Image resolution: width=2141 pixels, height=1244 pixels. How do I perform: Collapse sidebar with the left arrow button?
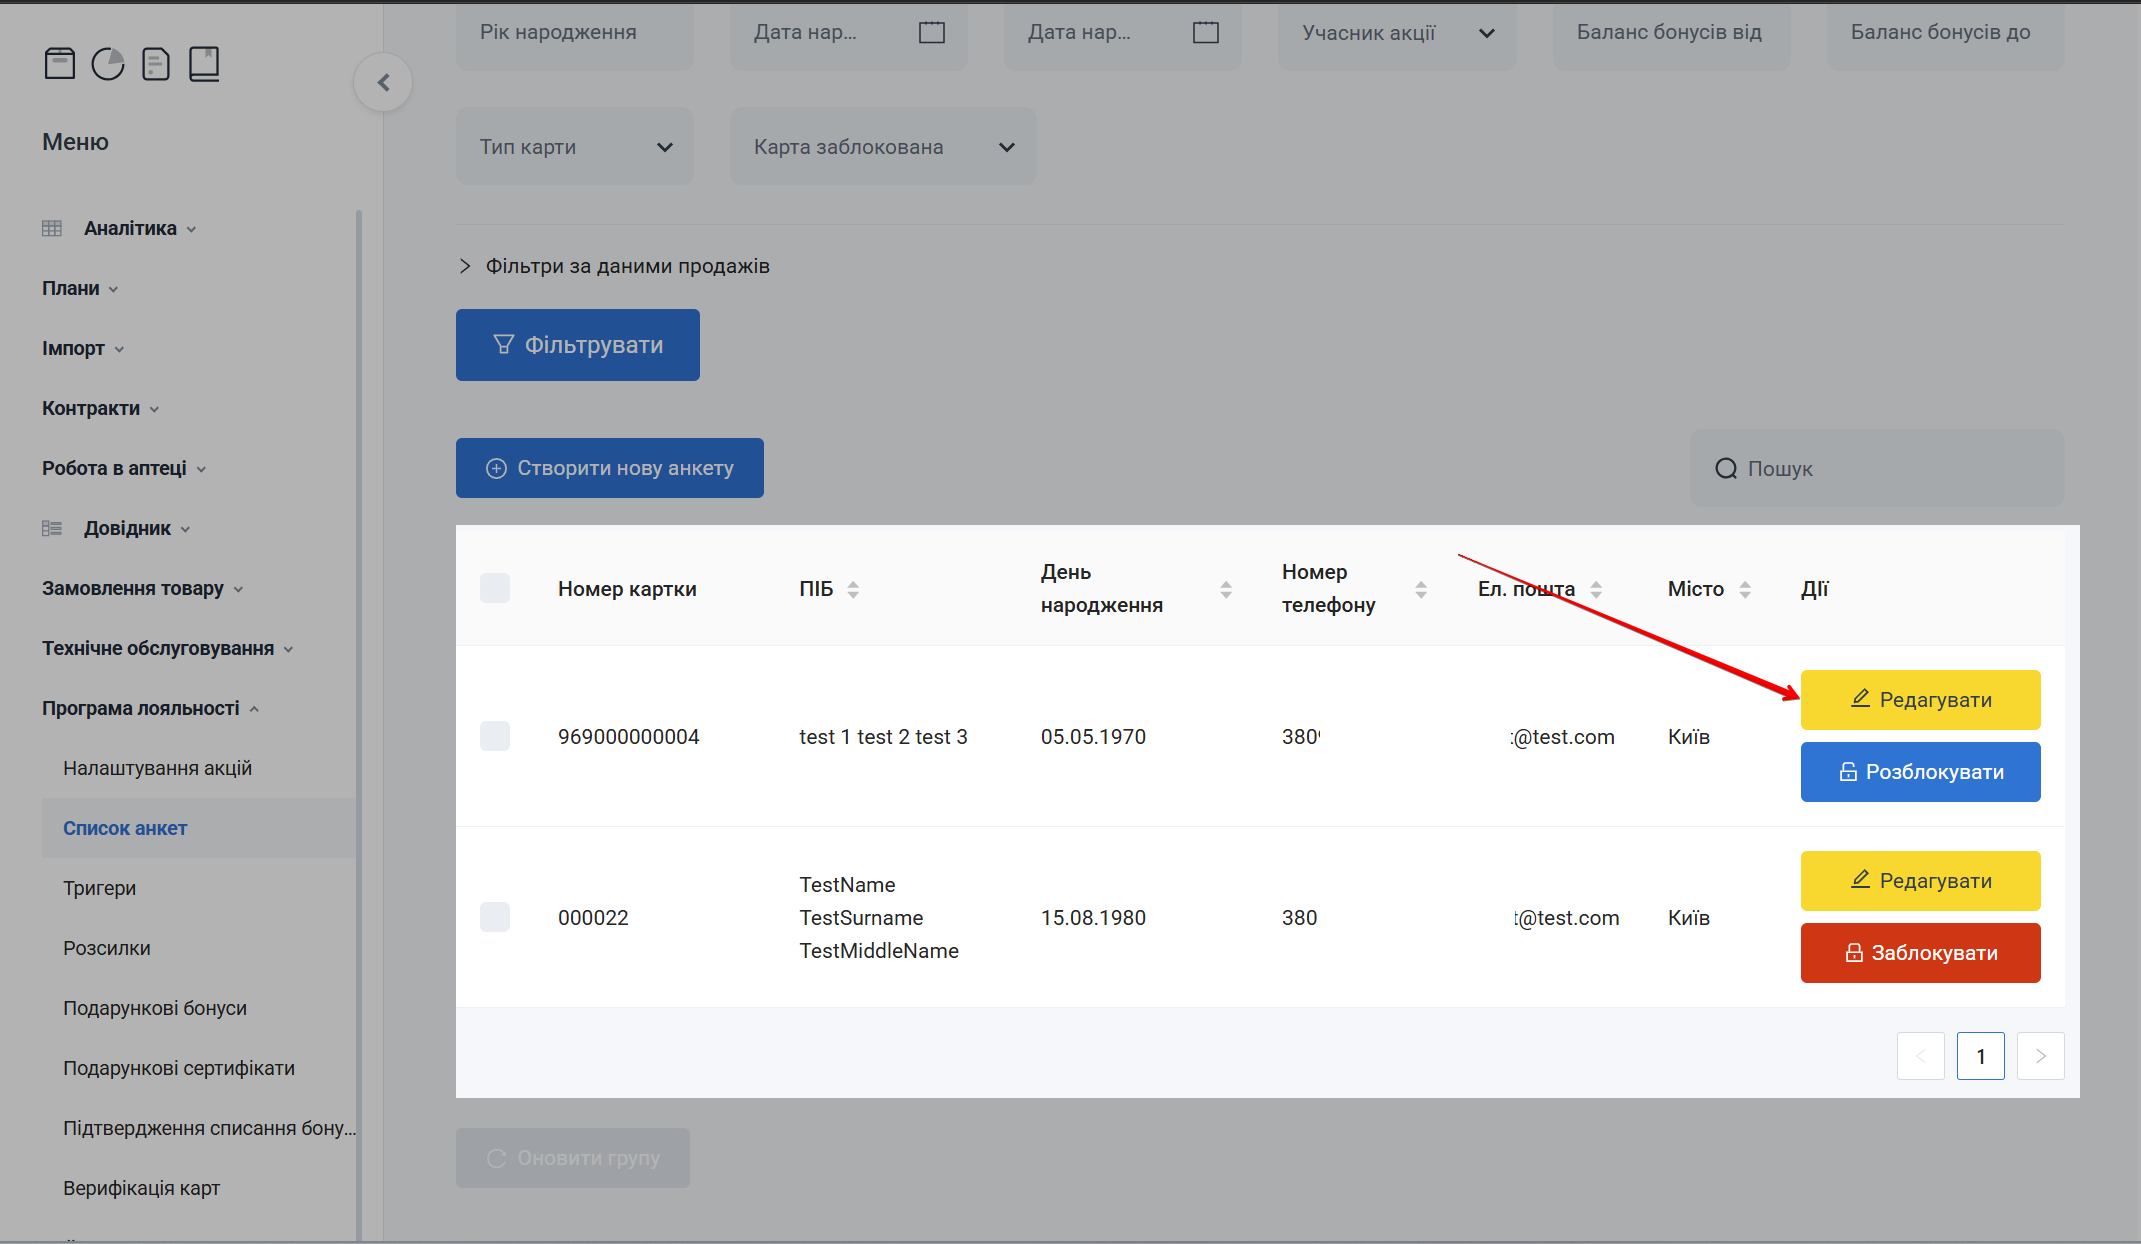point(383,83)
